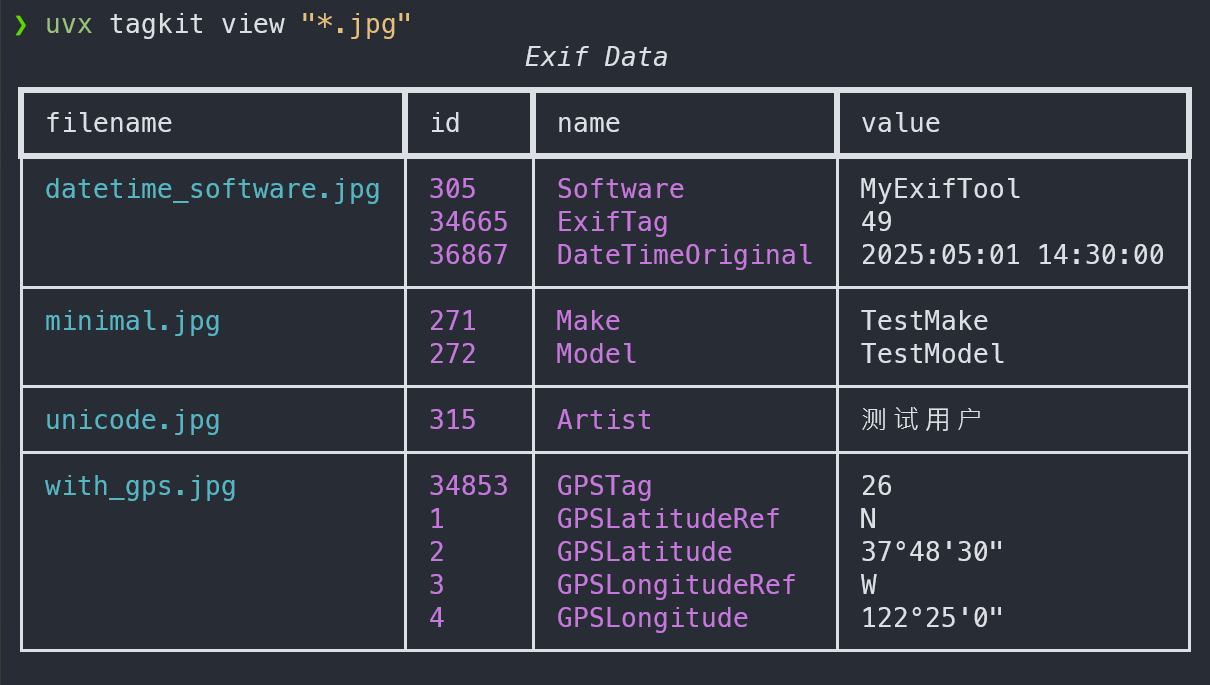The image size is (1210, 685).
Task: Click the Chinese Artist value '测试用户'
Action: pos(922,420)
